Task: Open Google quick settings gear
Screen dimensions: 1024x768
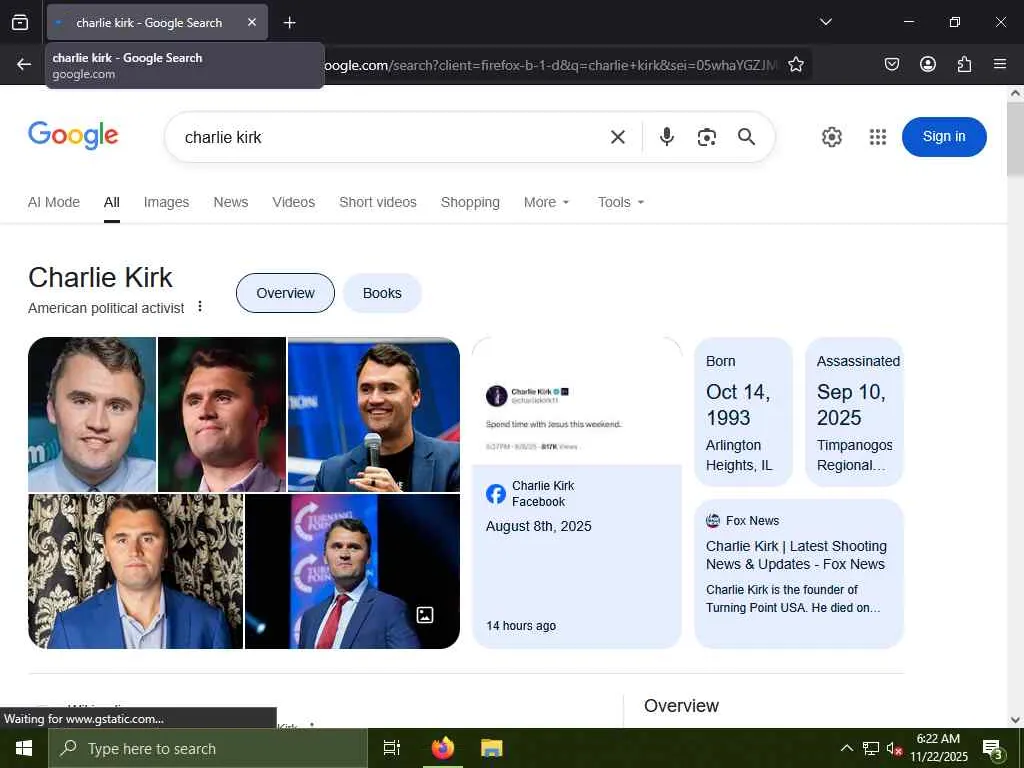Action: point(831,136)
